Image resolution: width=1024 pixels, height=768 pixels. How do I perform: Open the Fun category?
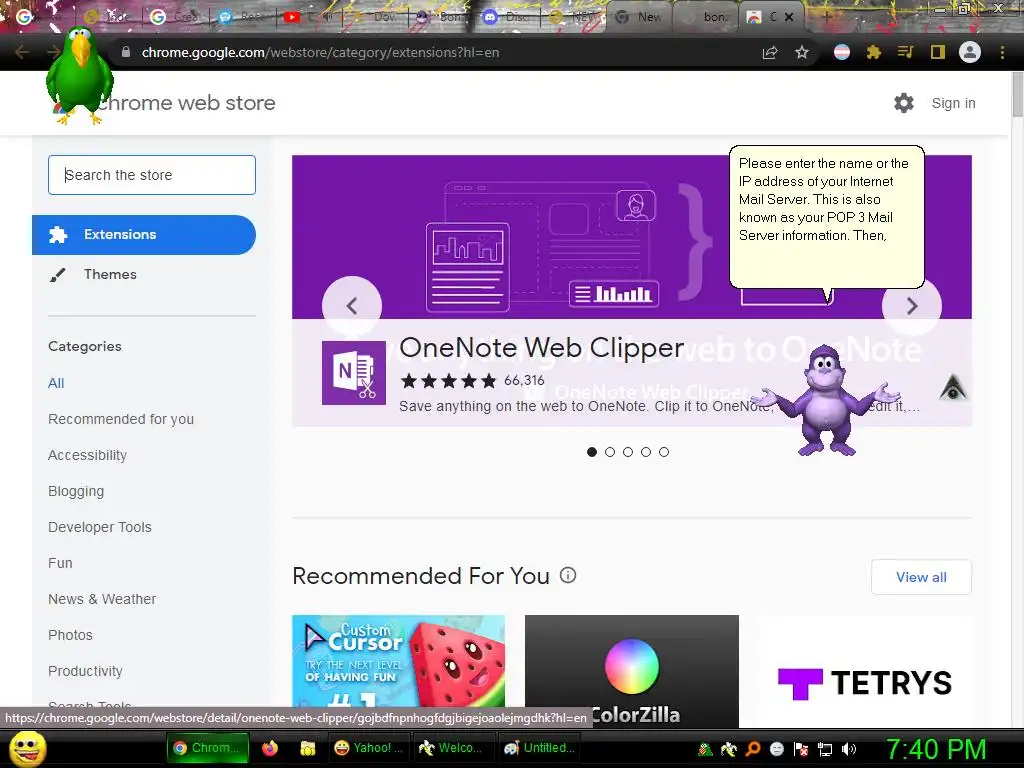(x=60, y=563)
